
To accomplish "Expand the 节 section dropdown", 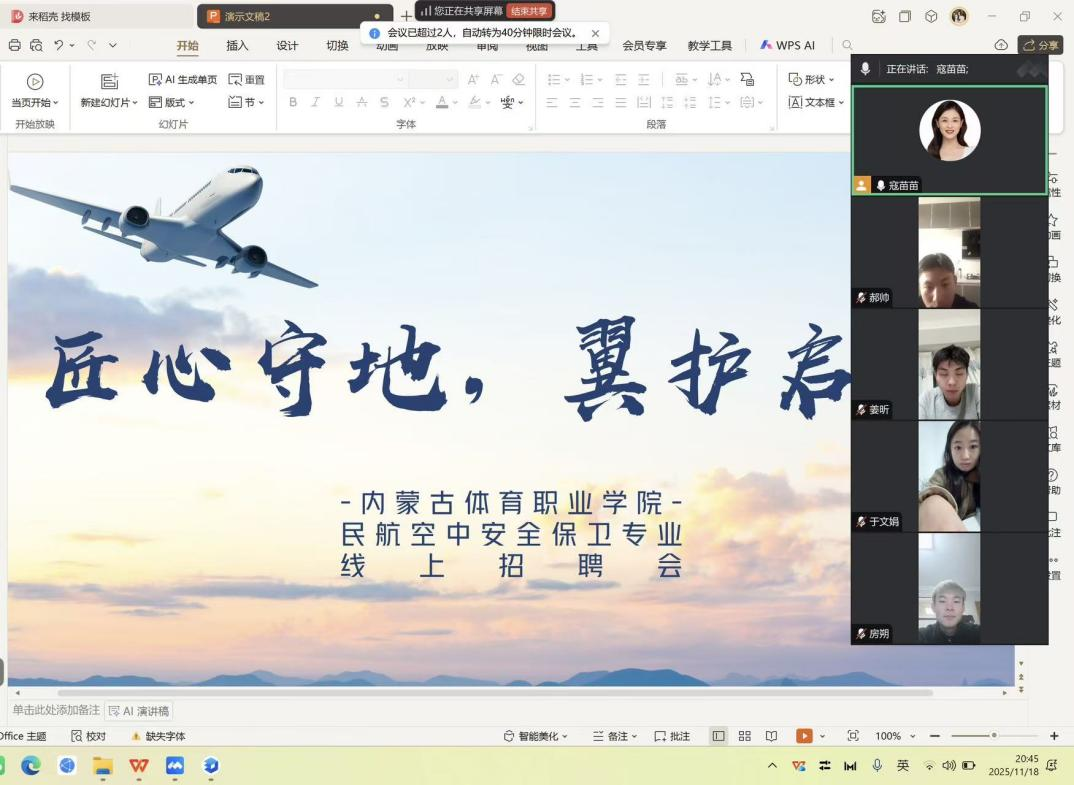I will tap(246, 102).
